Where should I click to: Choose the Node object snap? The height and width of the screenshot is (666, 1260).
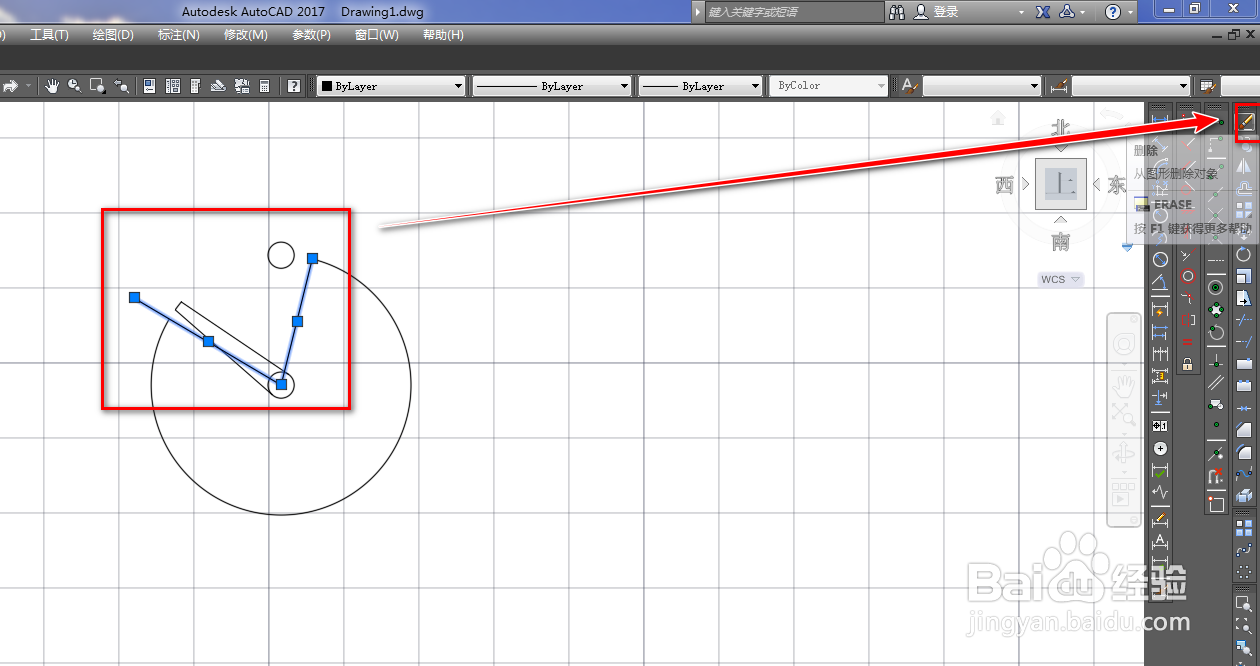[x=1216, y=425]
